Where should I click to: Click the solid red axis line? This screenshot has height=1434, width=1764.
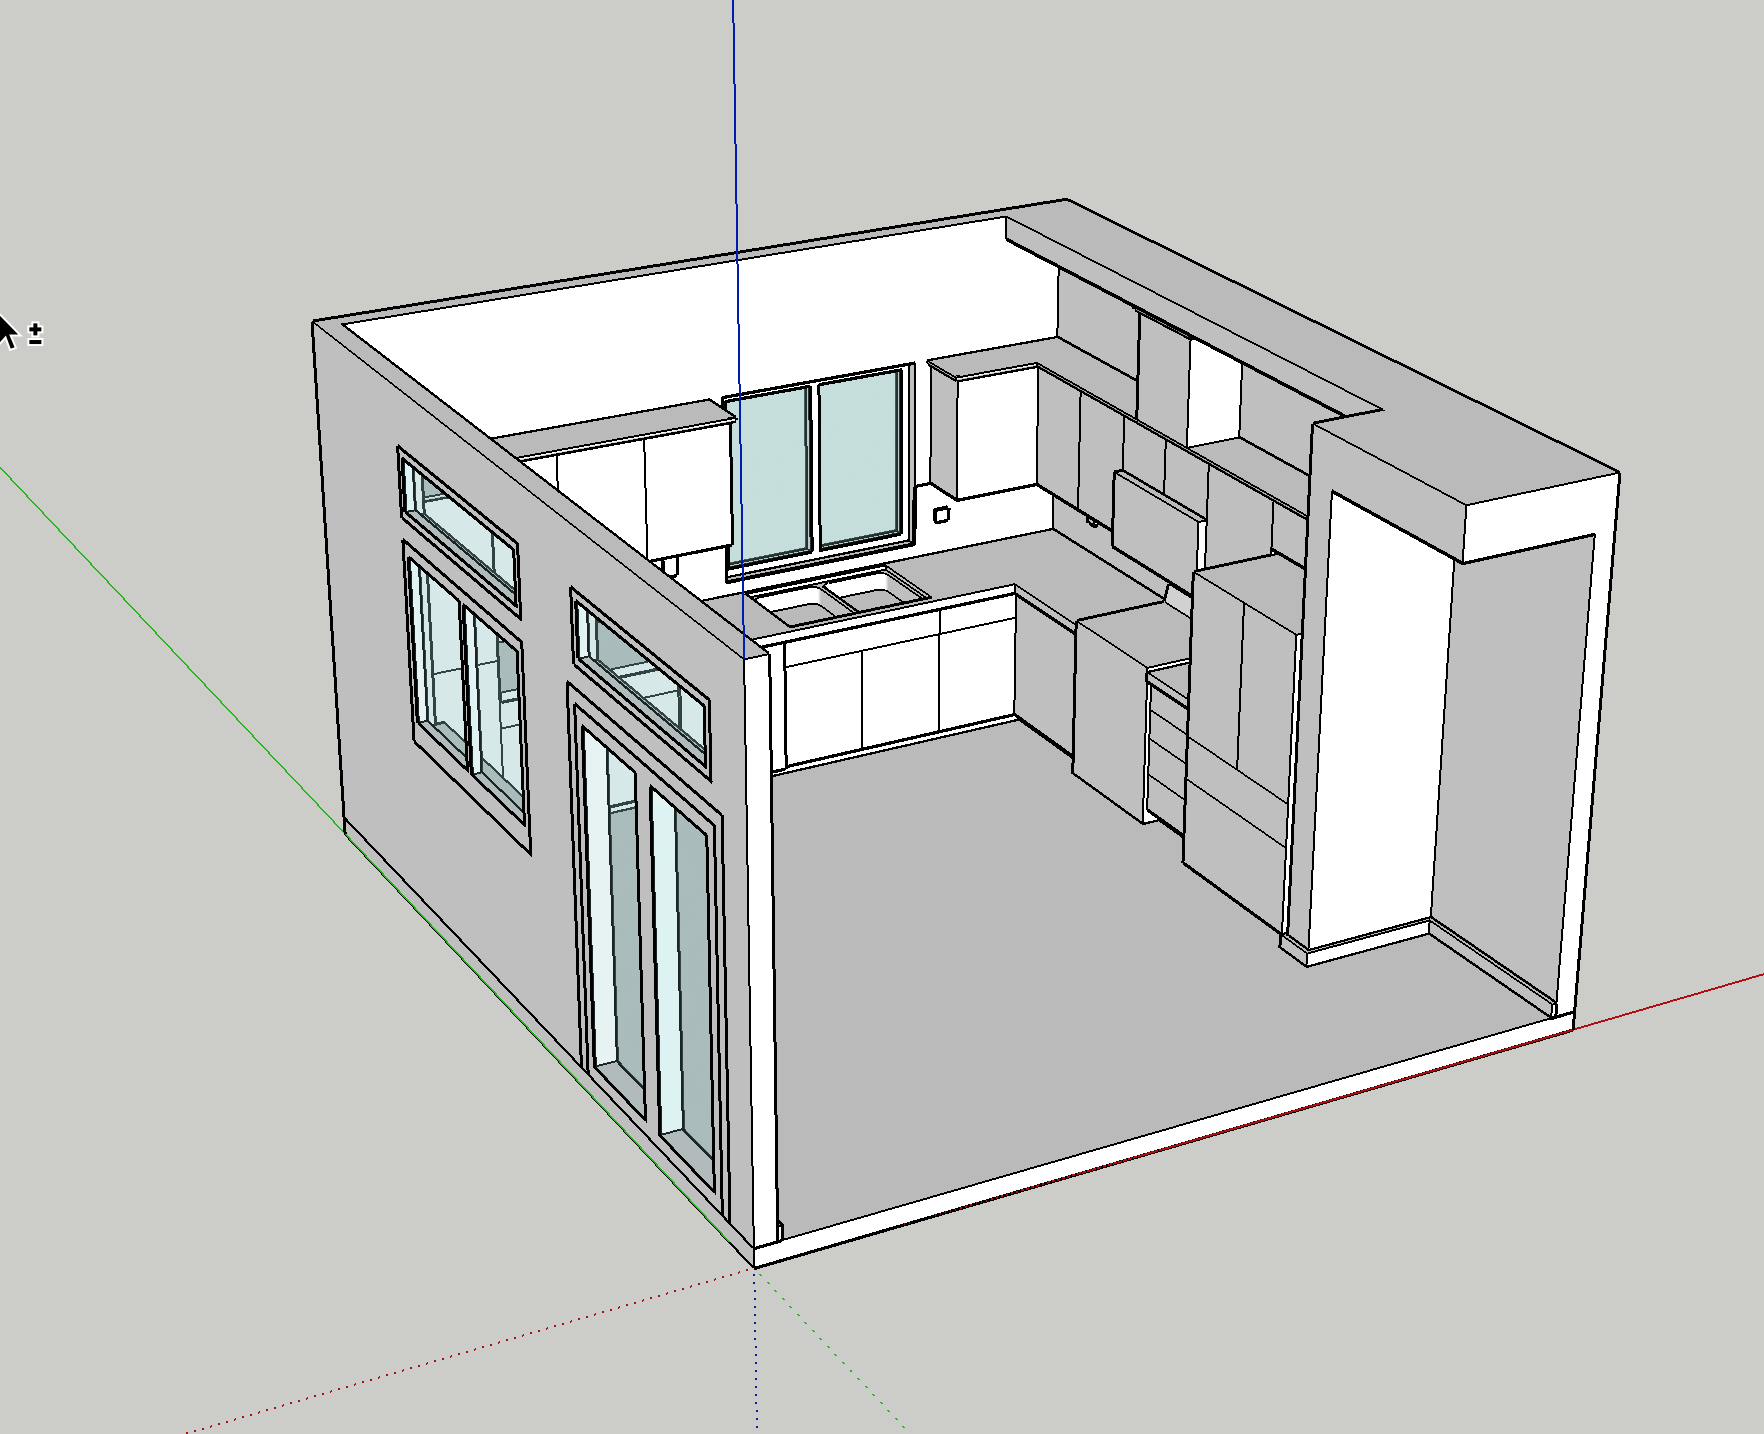pyautogui.click(x=1680, y=995)
